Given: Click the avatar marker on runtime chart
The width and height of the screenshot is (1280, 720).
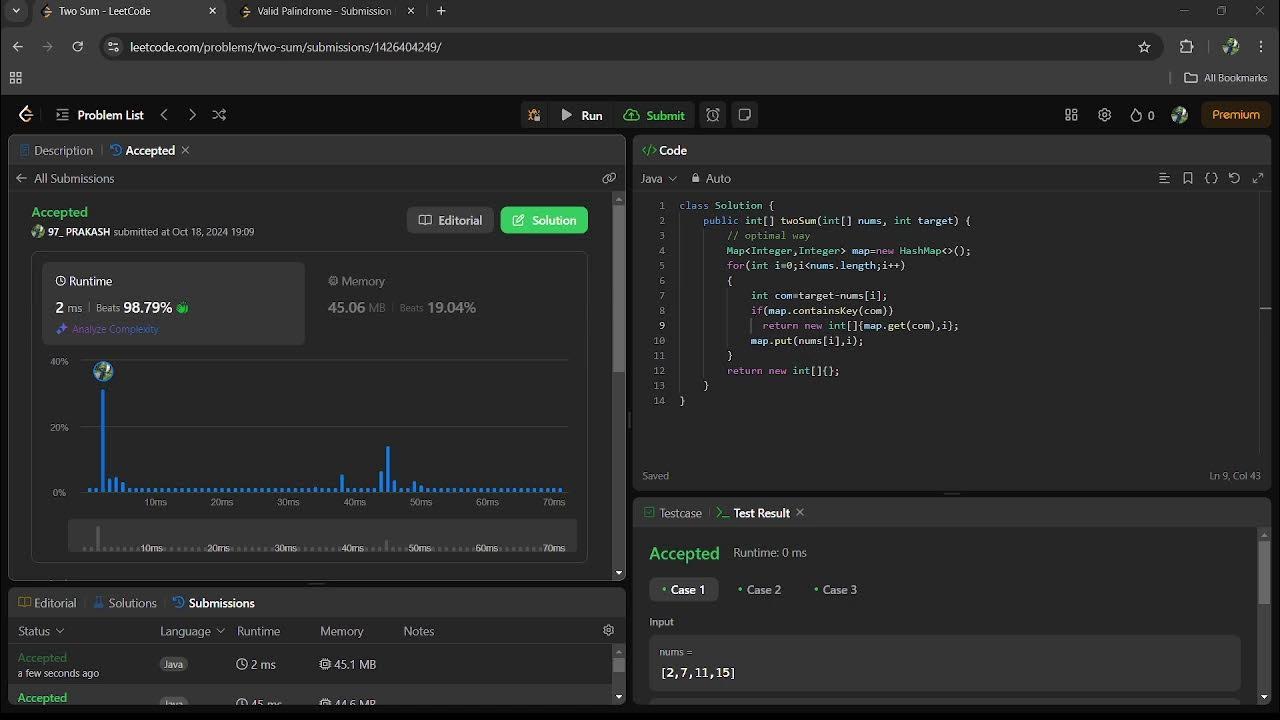Looking at the screenshot, I should (x=103, y=372).
